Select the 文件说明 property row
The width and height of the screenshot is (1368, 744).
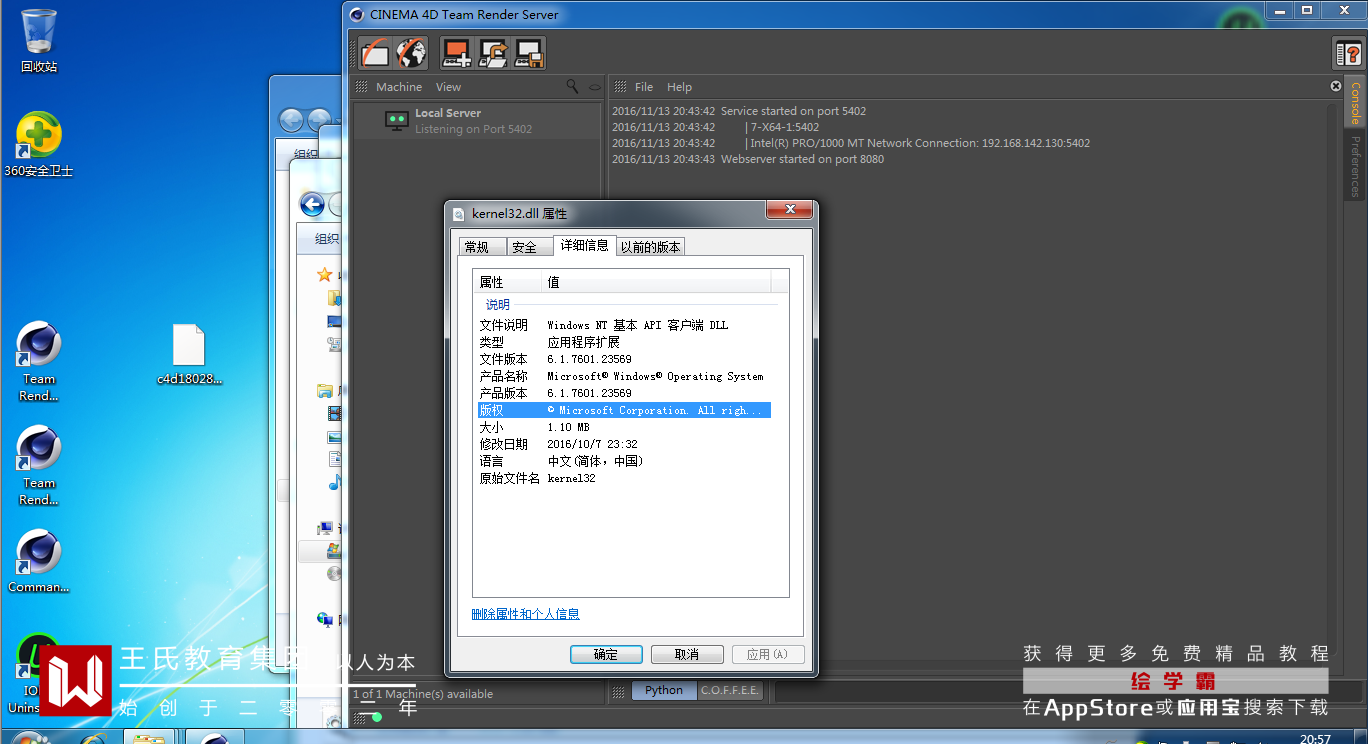point(624,325)
